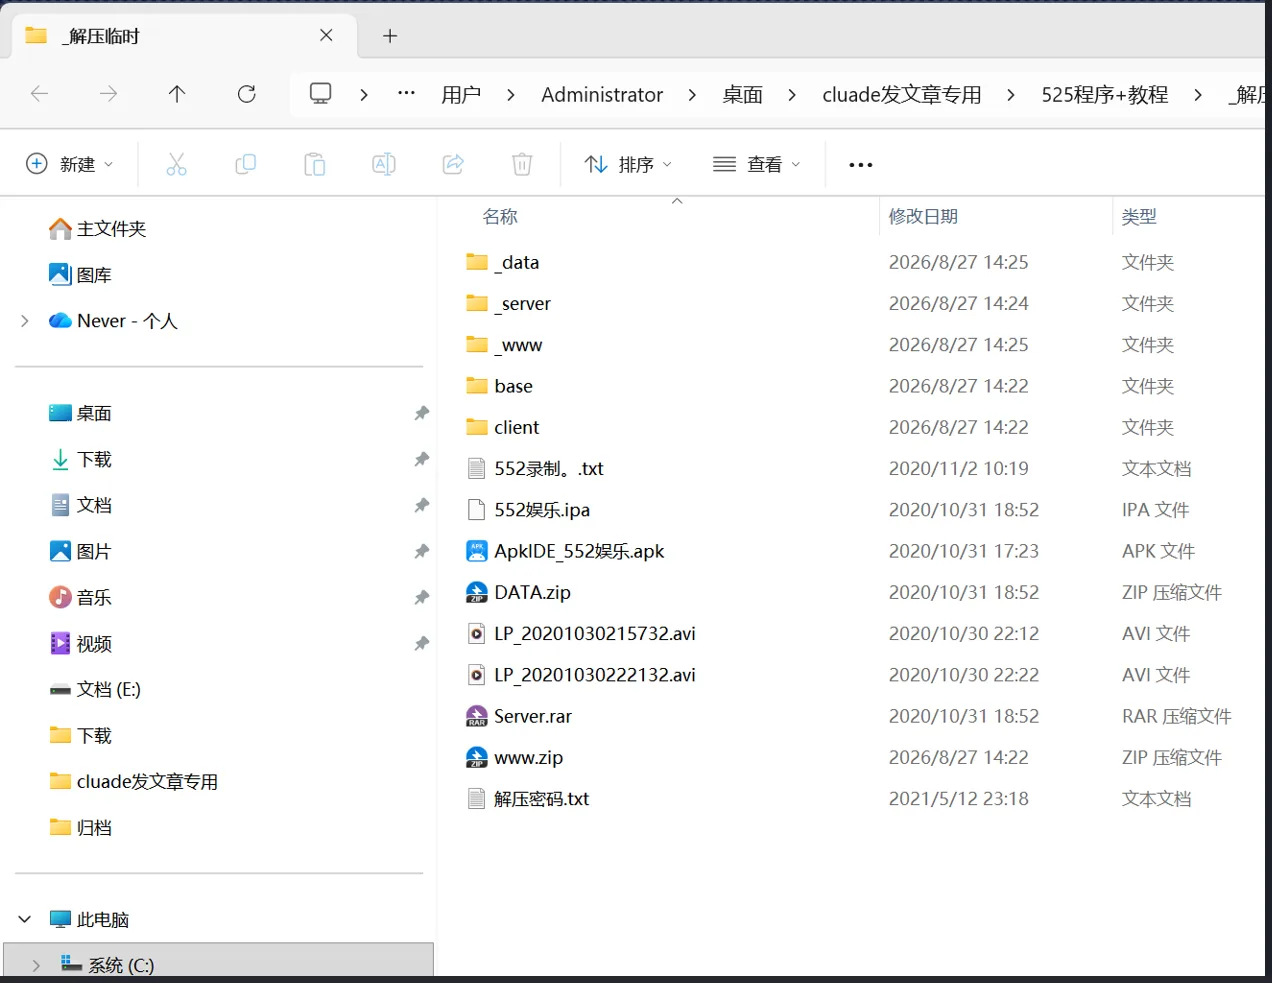Click the Cut scissors icon
1272x983 pixels.
click(176, 164)
